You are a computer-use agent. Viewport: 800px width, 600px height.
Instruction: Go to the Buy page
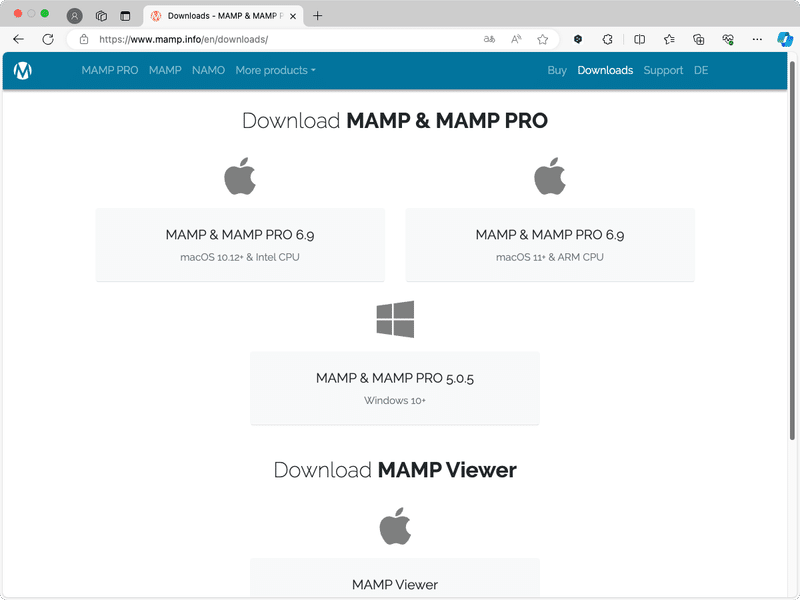coord(557,70)
